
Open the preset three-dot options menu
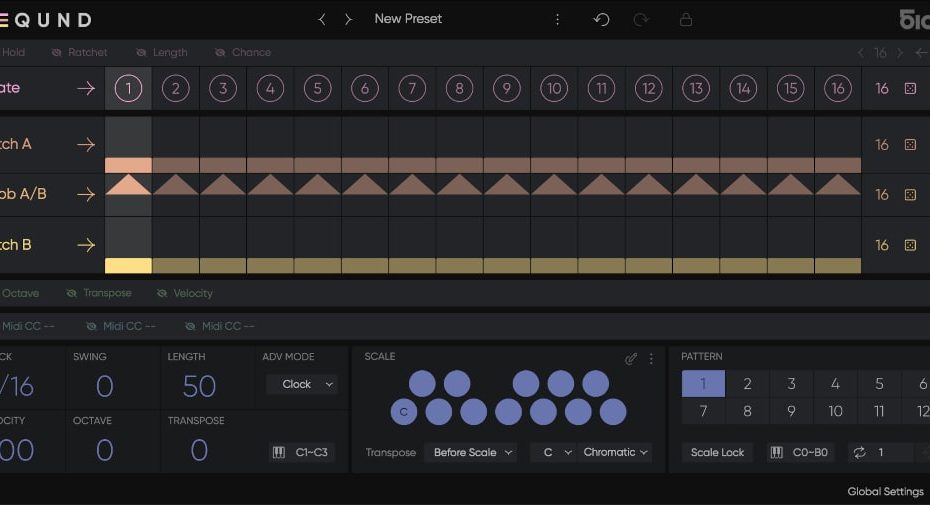[557, 19]
